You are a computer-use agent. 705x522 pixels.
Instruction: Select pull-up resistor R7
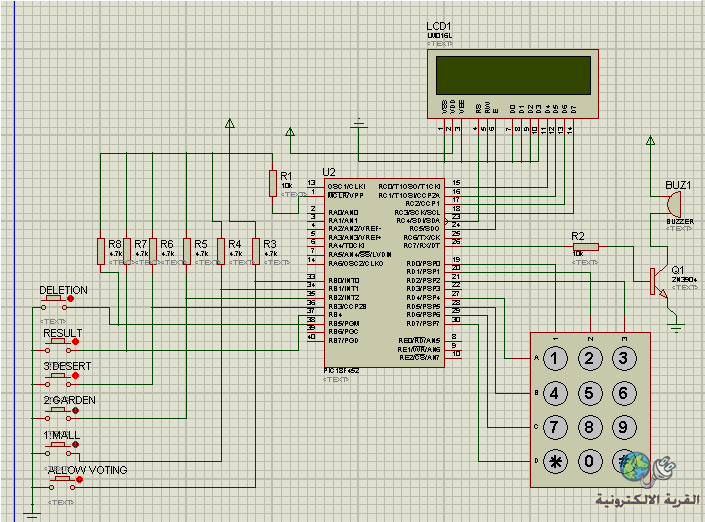(x=127, y=252)
